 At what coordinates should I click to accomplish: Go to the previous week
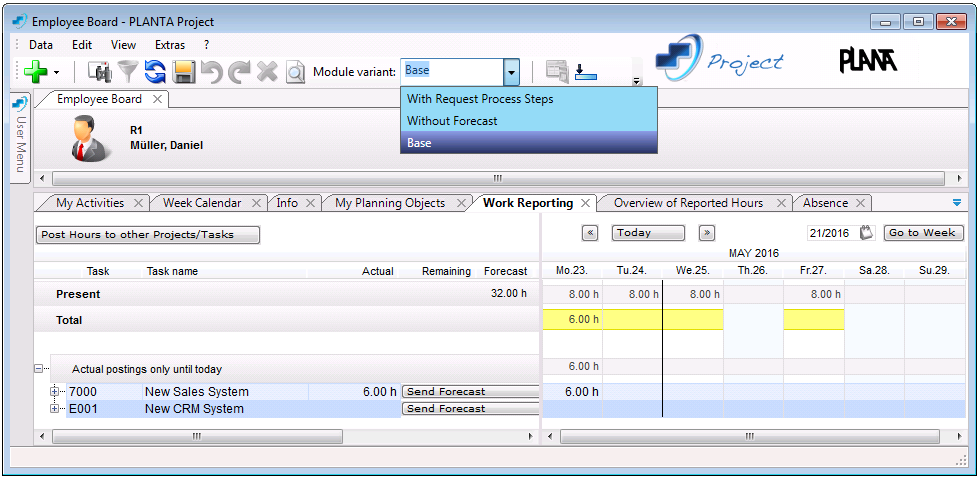point(590,233)
